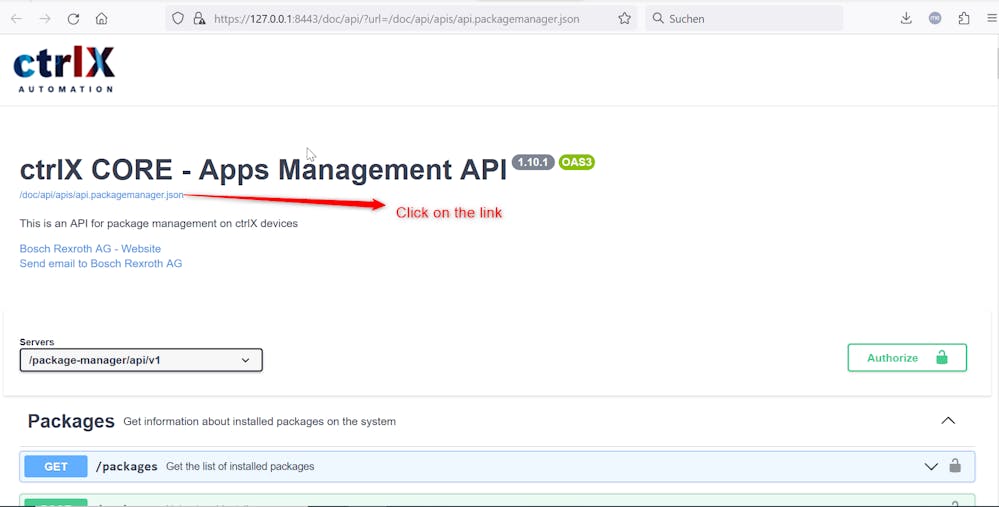
Task: Bookmark page using star icon
Action: pyautogui.click(x=624, y=19)
